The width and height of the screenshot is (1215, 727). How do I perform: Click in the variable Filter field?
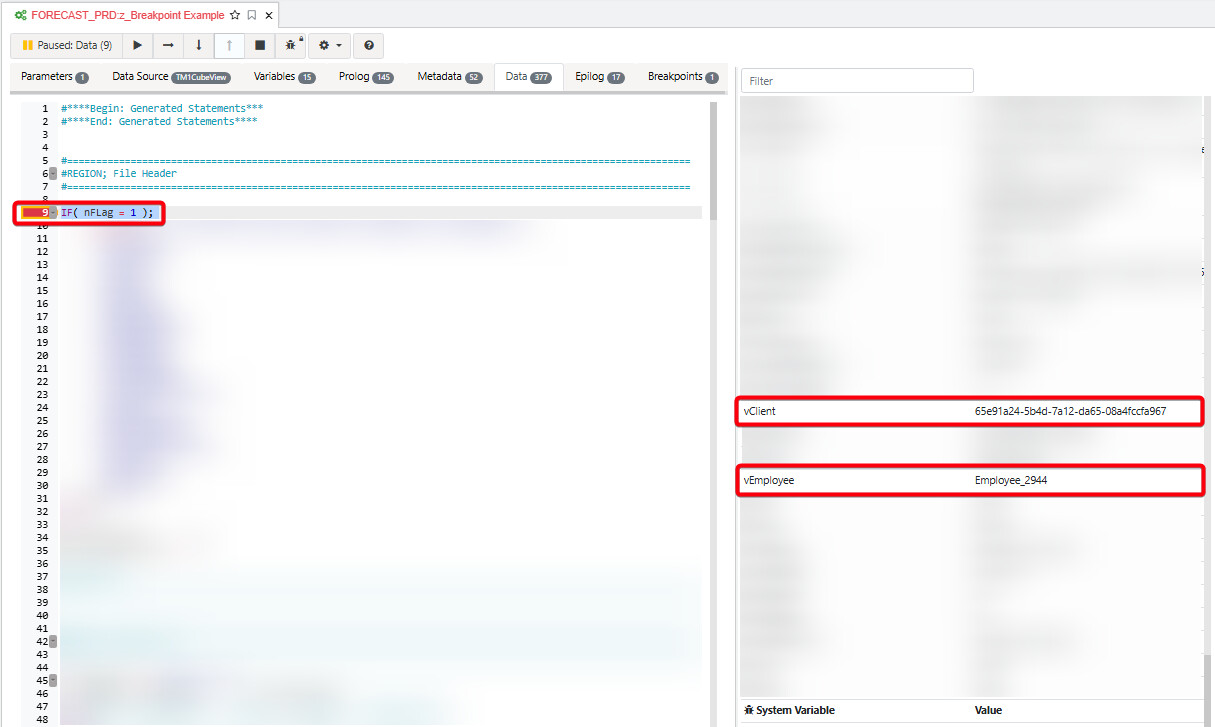[857, 81]
